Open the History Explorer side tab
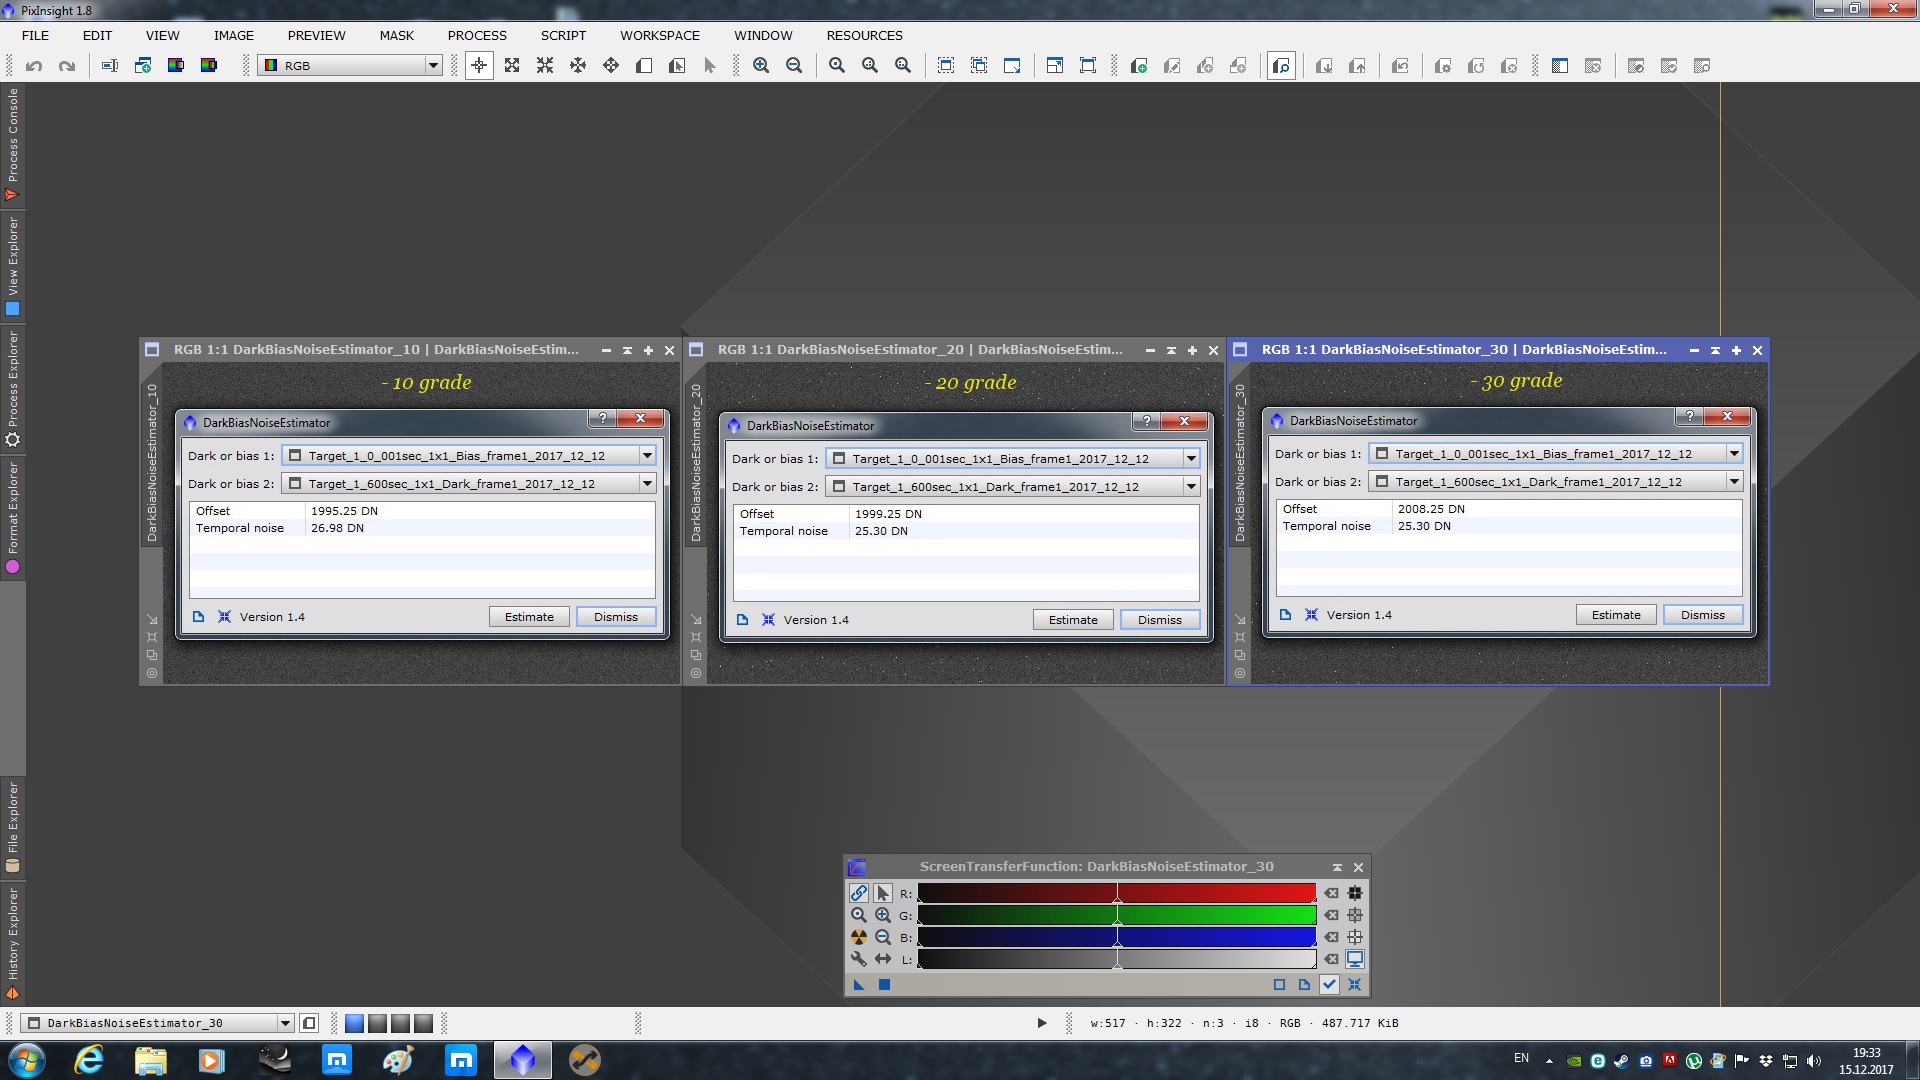Viewport: 1920px width, 1080px height. coord(12,944)
